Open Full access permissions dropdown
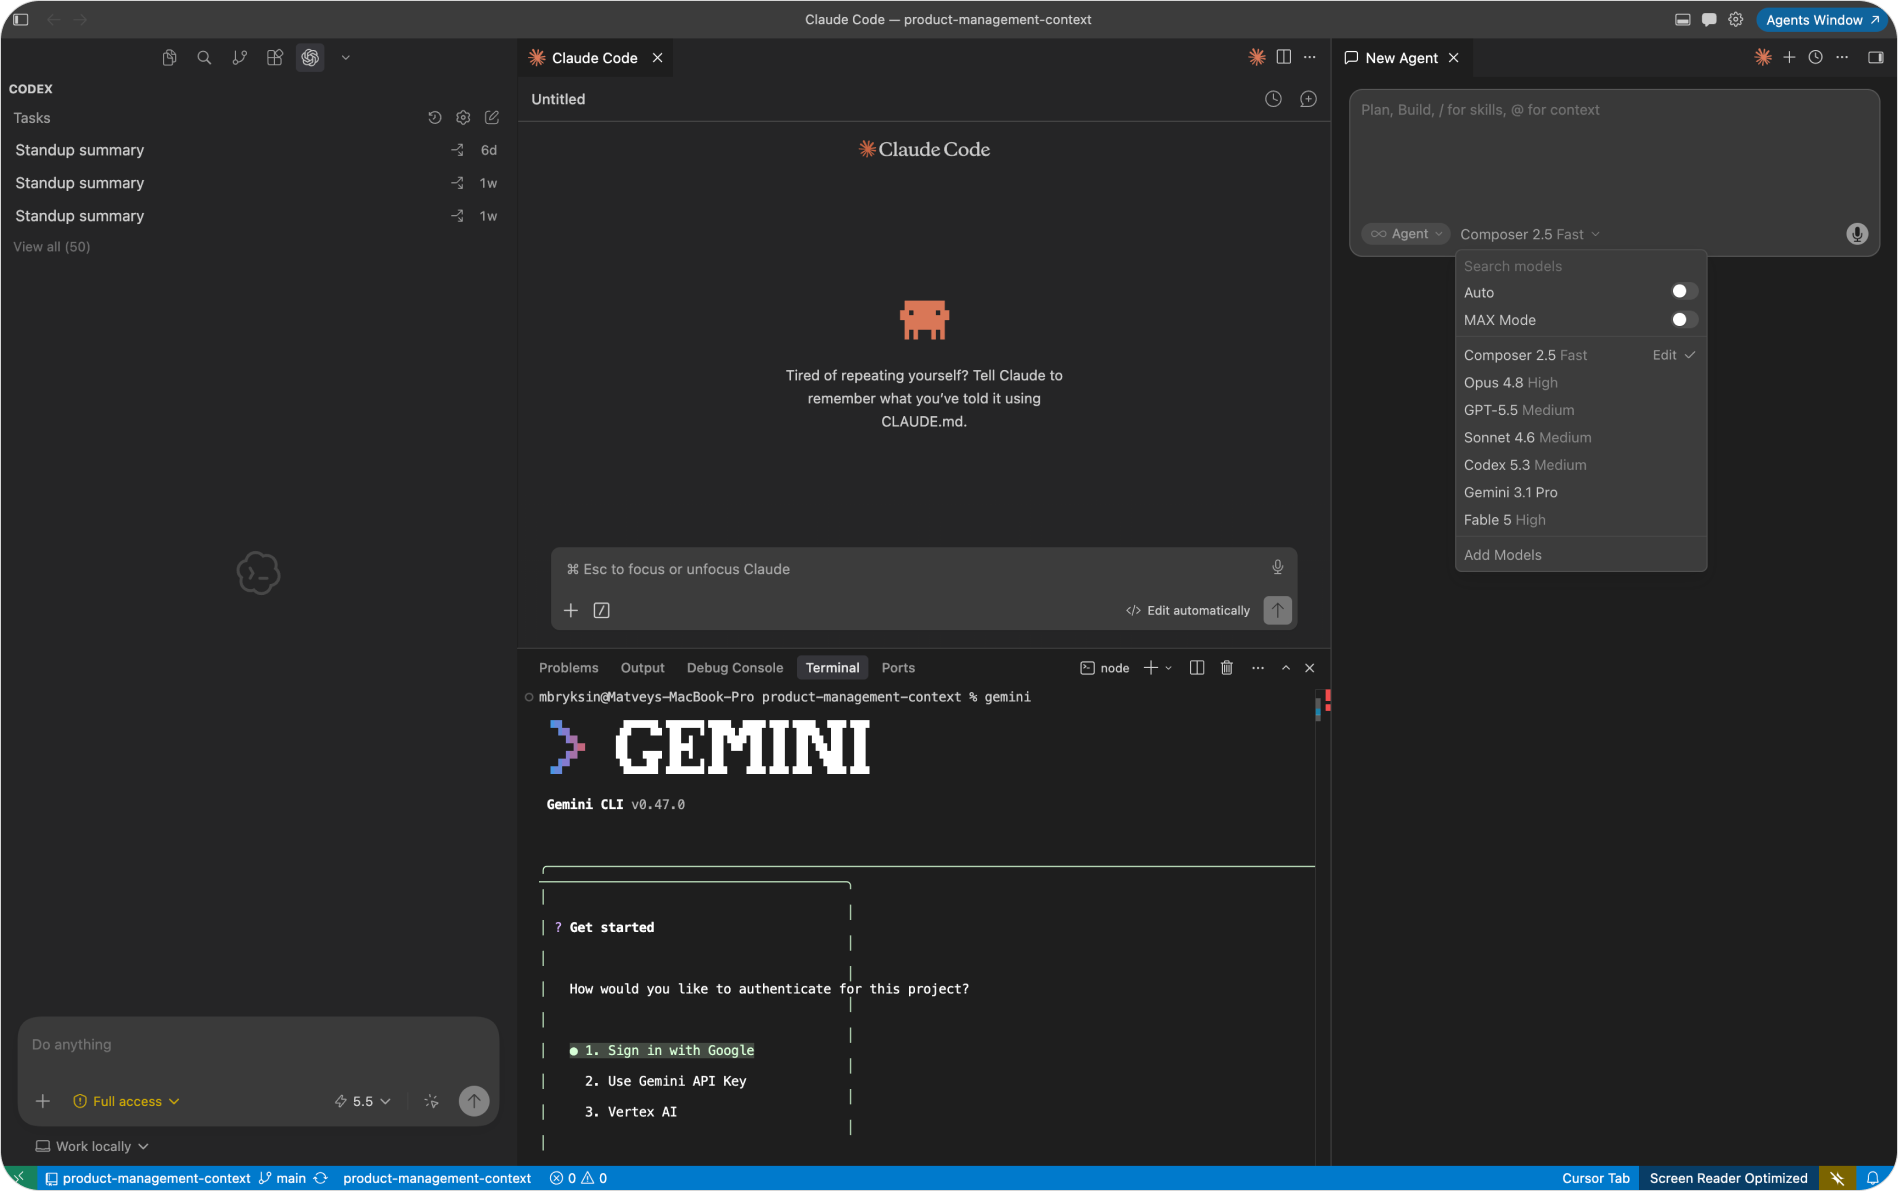 coord(126,1101)
